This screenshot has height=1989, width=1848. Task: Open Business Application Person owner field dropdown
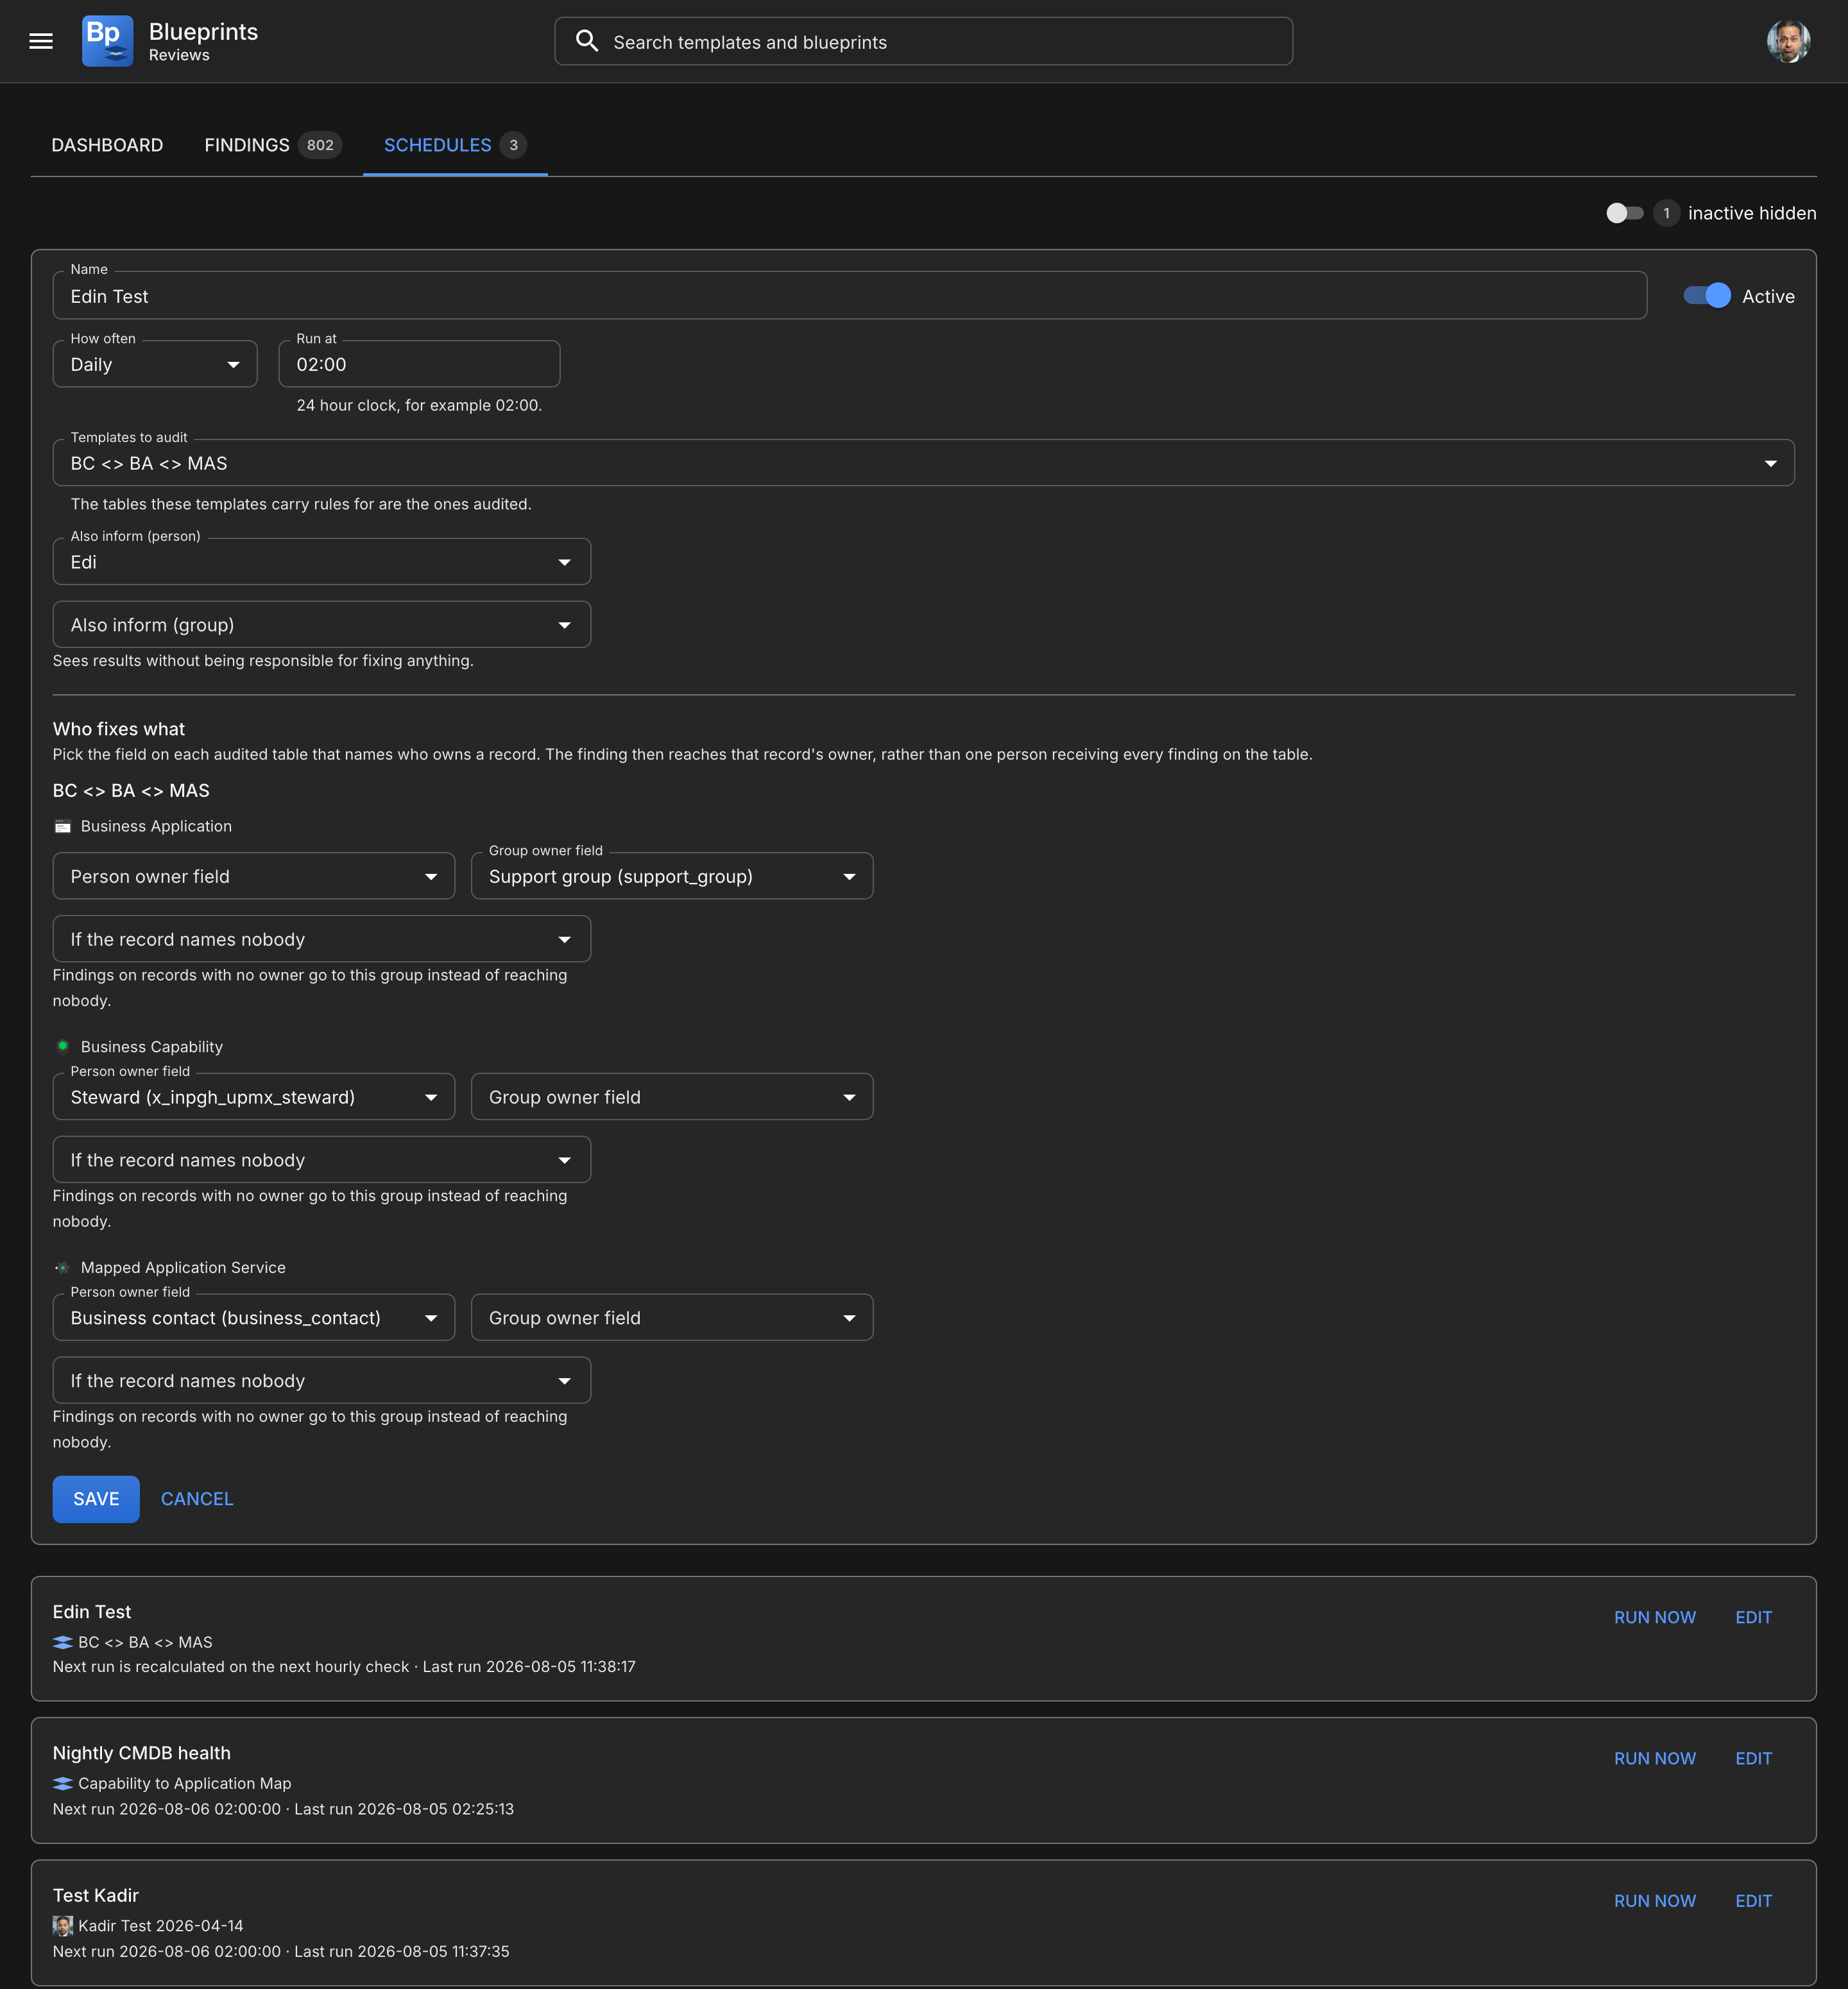pos(254,876)
